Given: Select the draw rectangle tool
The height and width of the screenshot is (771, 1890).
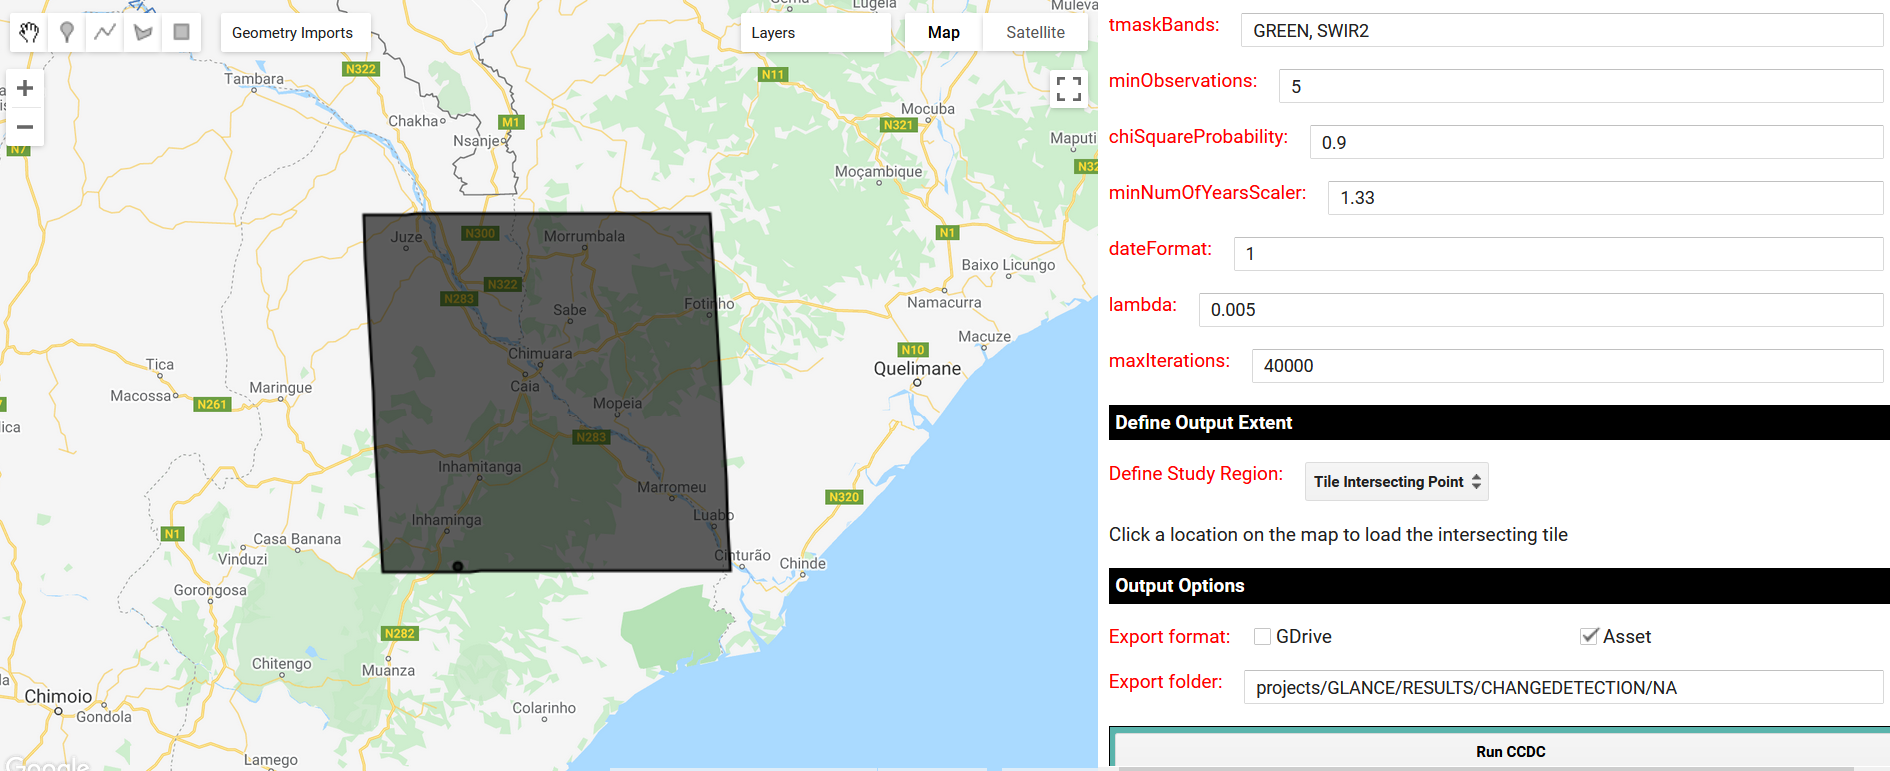Looking at the screenshot, I should [x=181, y=32].
